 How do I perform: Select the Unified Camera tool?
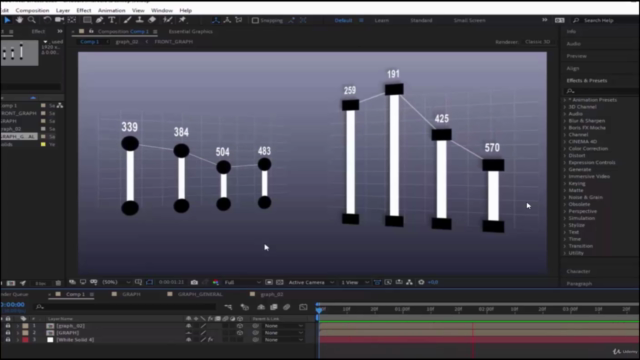(59, 20)
